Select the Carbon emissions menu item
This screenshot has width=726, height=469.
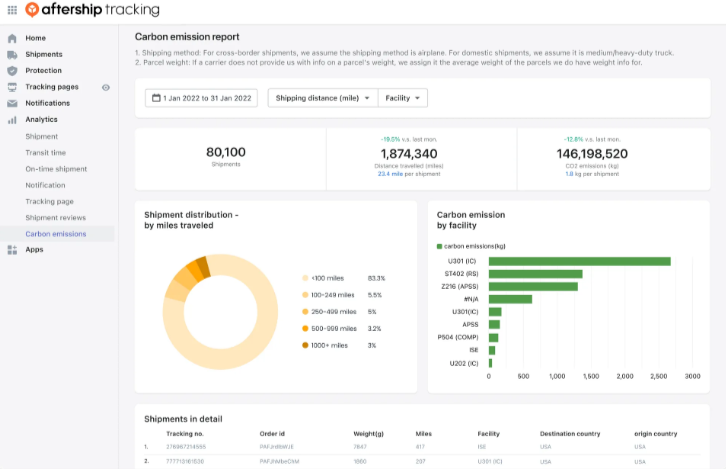(56, 234)
